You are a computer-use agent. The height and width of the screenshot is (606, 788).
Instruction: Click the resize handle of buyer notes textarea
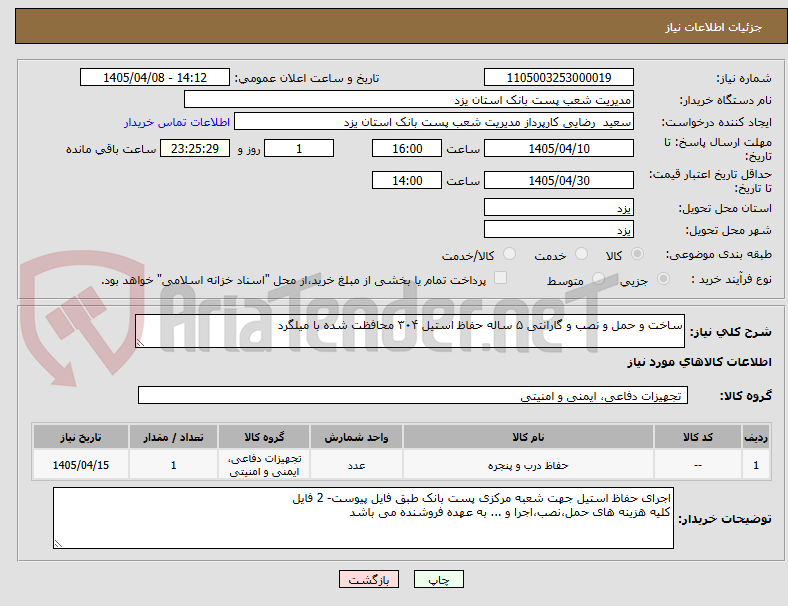coord(58,544)
